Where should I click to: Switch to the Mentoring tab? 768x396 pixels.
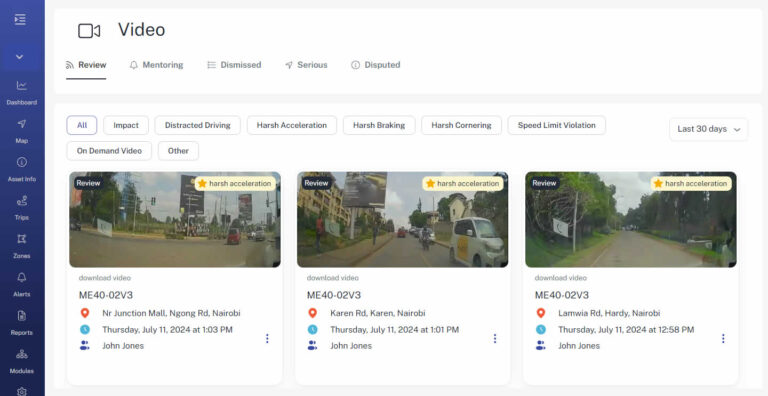point(156,65)
